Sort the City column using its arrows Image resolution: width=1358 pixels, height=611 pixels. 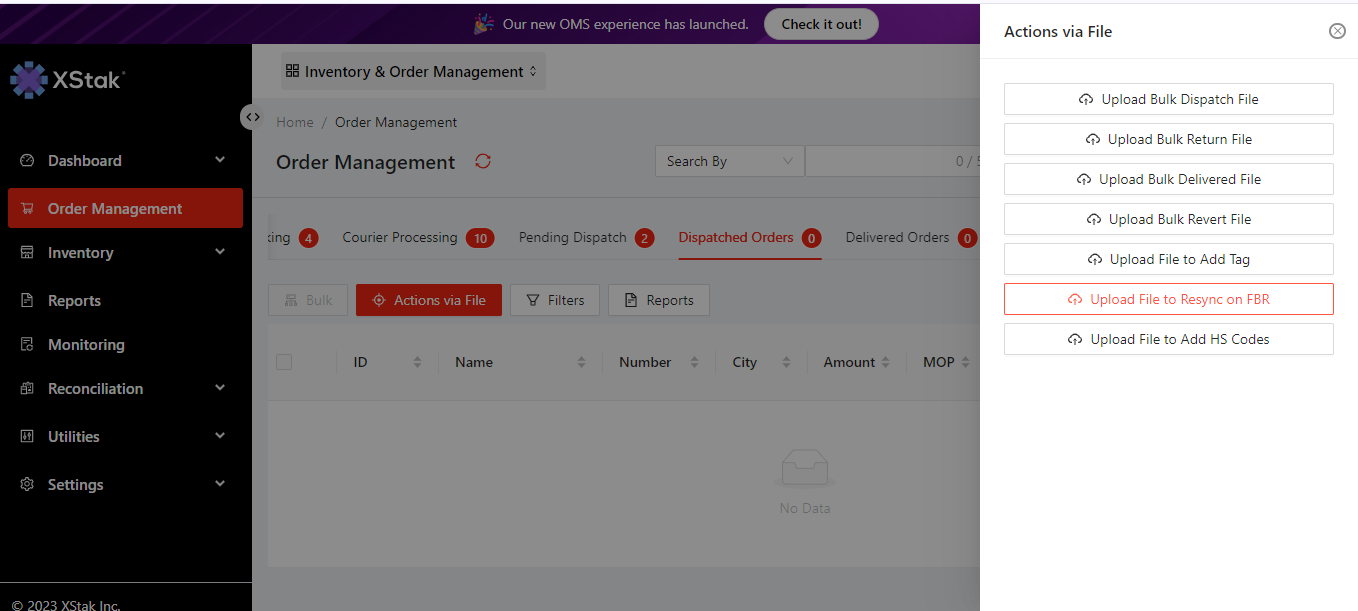786,362
